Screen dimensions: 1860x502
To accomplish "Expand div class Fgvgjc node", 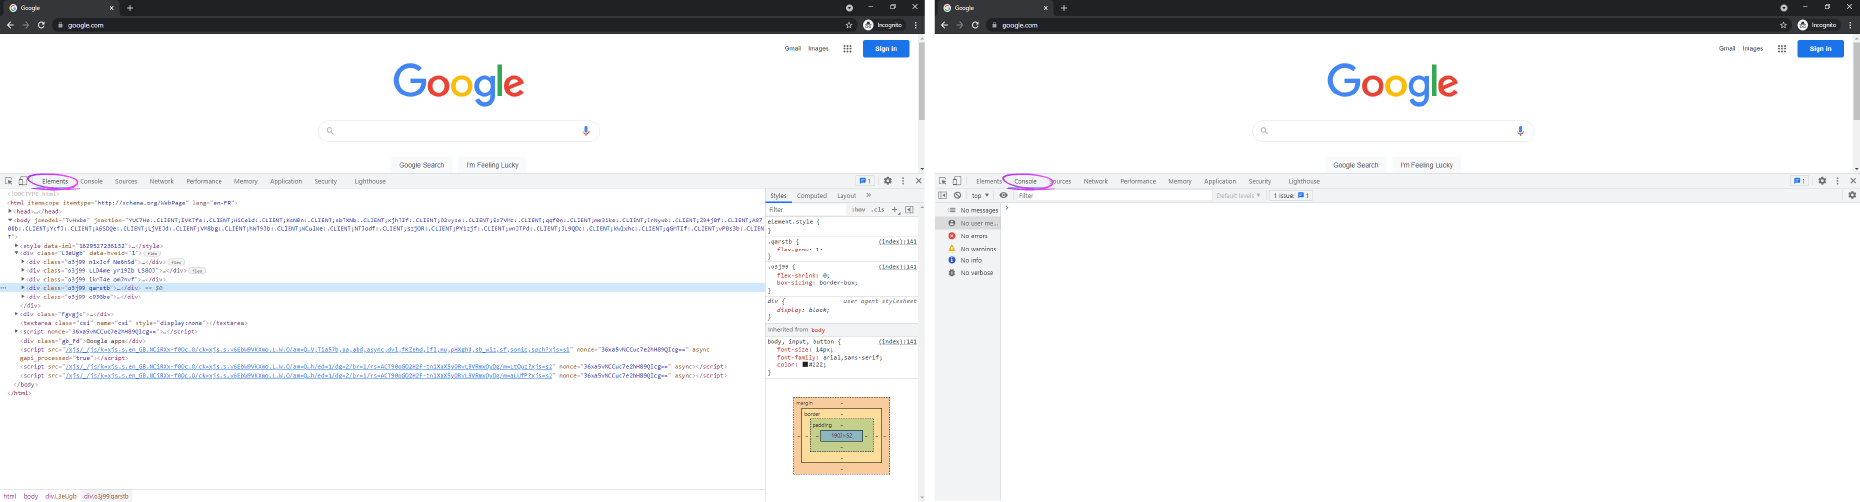I will (x=17, y=314).
